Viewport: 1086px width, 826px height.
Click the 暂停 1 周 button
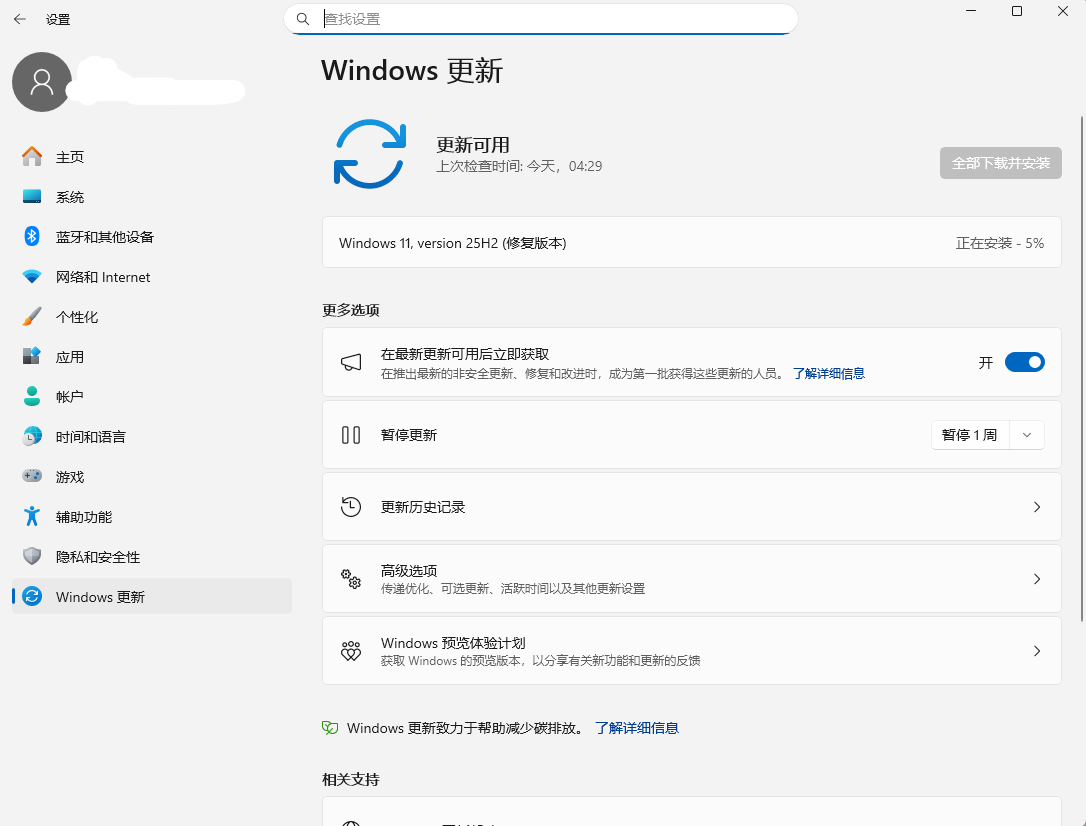[x=970, y=435]
